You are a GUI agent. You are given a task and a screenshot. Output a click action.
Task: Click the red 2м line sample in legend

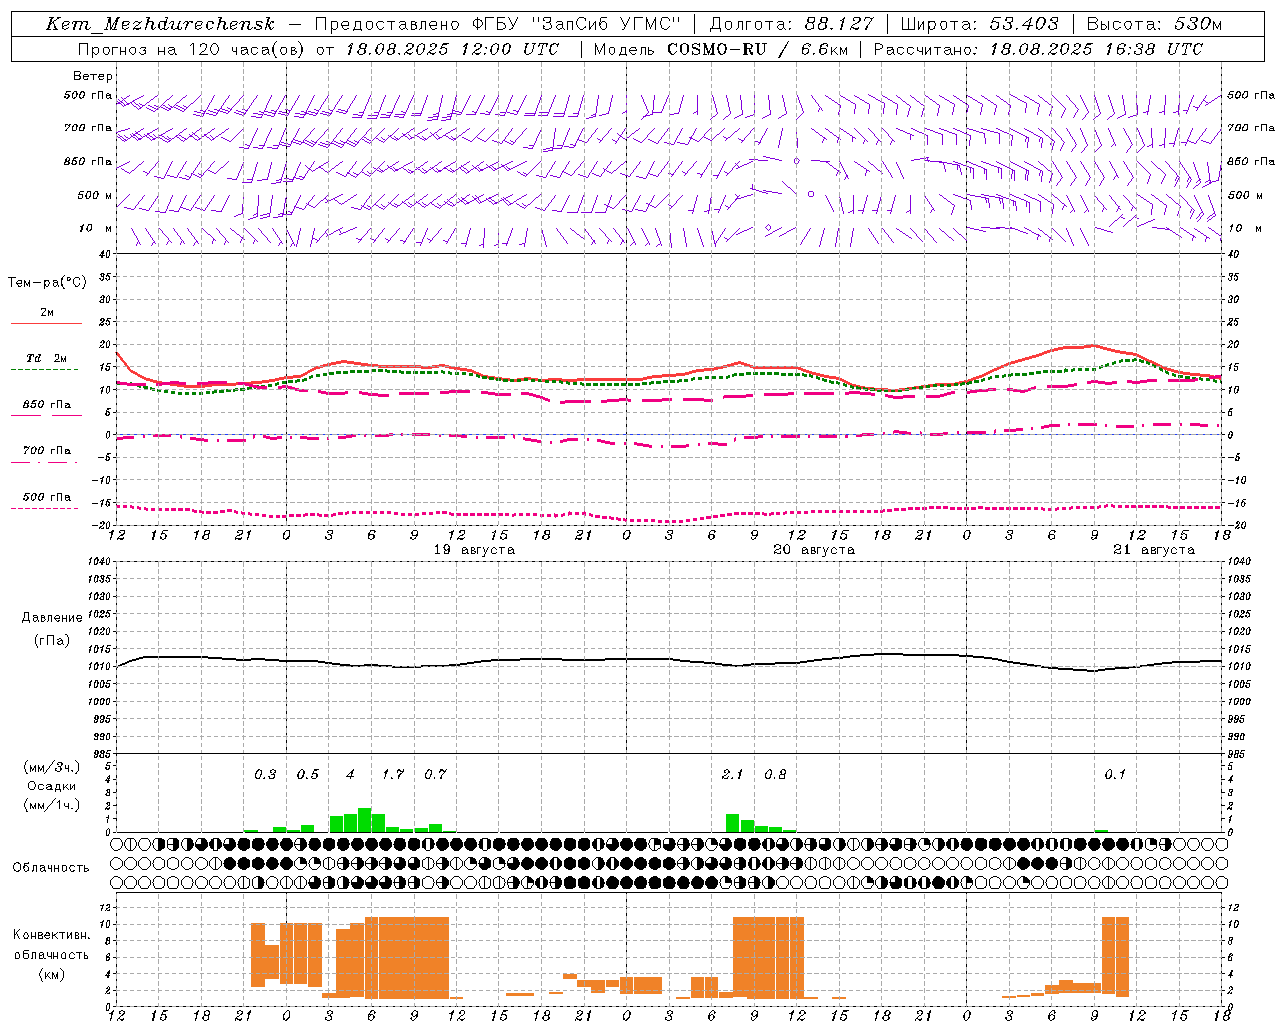[46, 323]
